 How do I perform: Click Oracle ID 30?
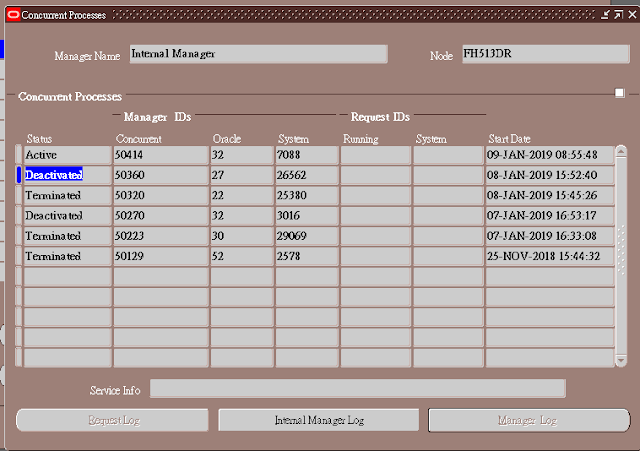click(242, 236)
